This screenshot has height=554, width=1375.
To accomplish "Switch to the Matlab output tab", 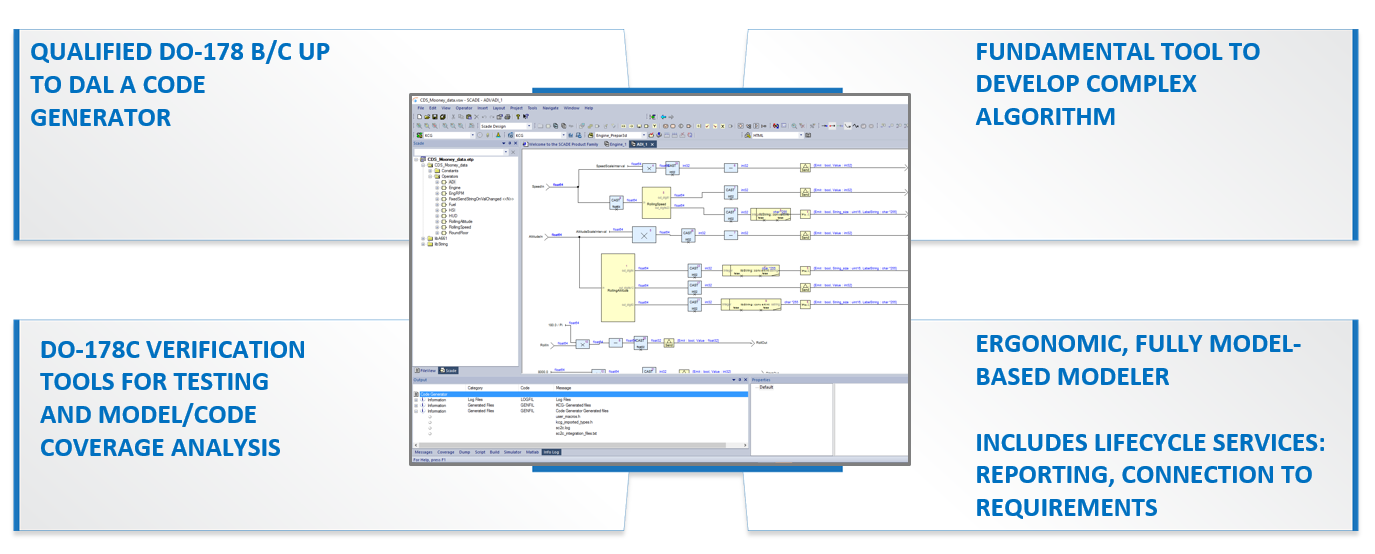I will tap(532, 452).
